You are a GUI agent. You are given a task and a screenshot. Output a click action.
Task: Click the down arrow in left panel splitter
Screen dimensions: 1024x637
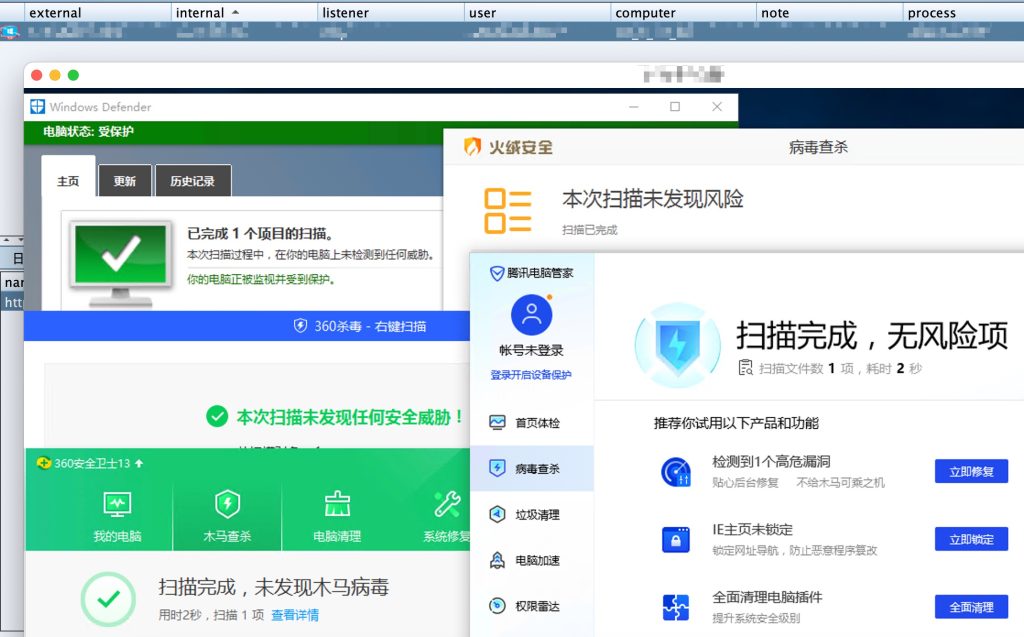[x=20, y=240]
